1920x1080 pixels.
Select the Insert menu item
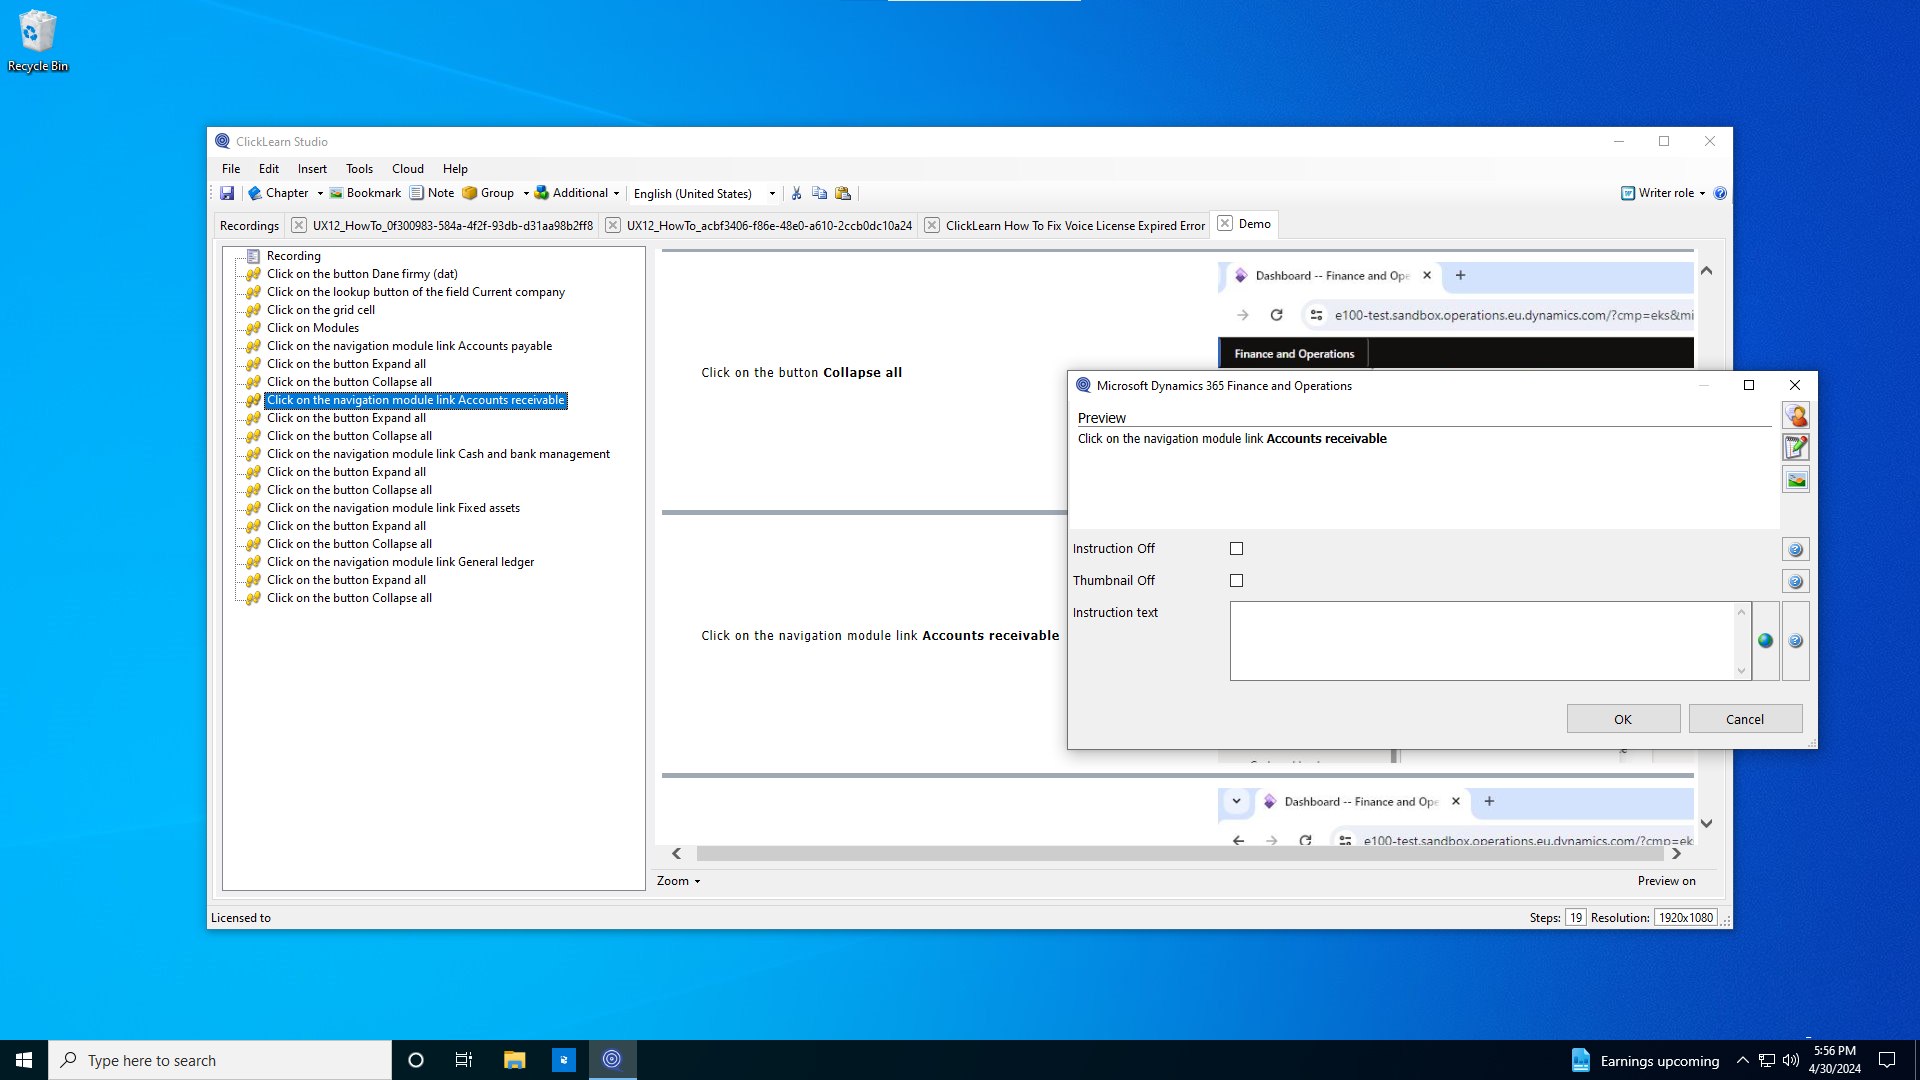click(313, 169)
